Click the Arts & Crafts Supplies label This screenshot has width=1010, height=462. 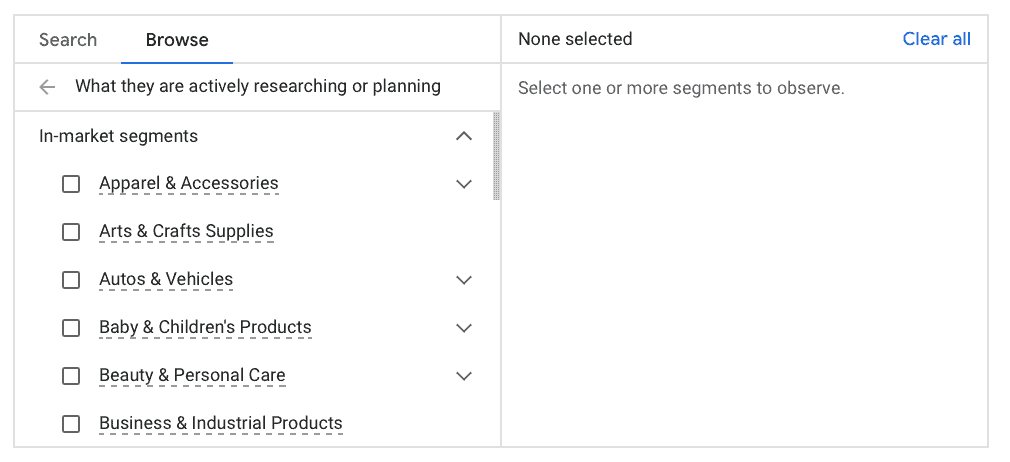click(186, 232)
